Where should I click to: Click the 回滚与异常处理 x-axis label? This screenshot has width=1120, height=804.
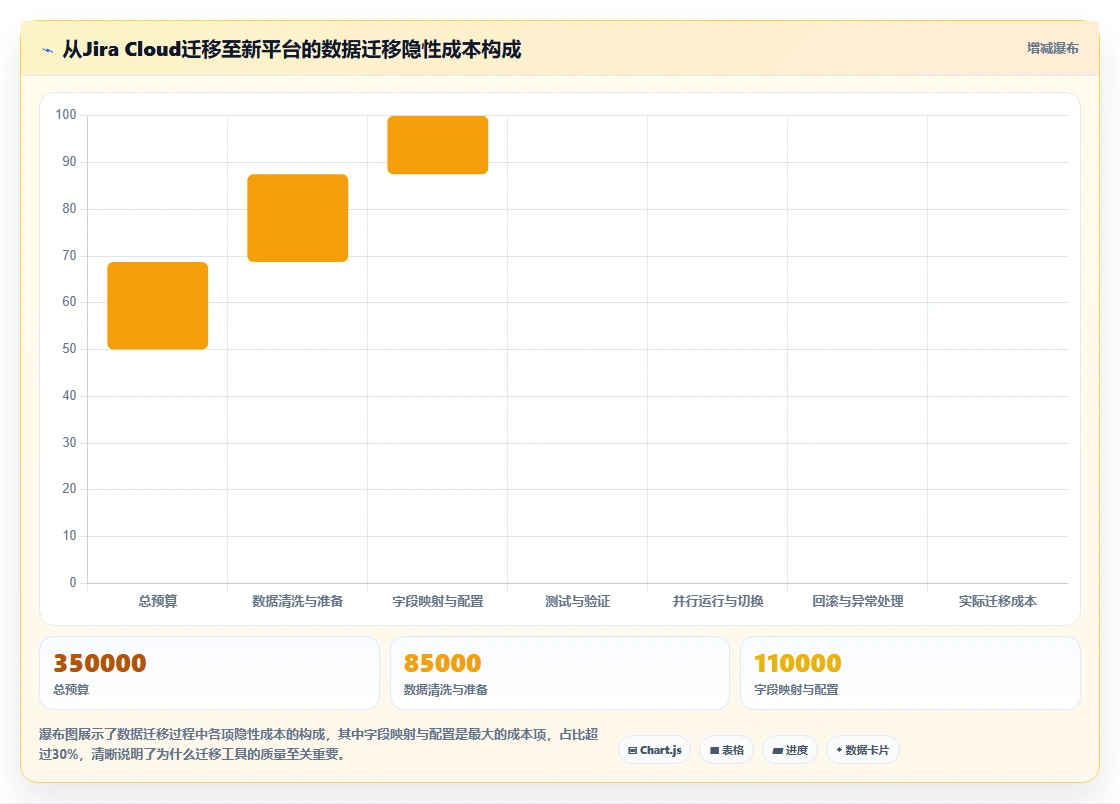pyautogui.click(x=858, y=601)
